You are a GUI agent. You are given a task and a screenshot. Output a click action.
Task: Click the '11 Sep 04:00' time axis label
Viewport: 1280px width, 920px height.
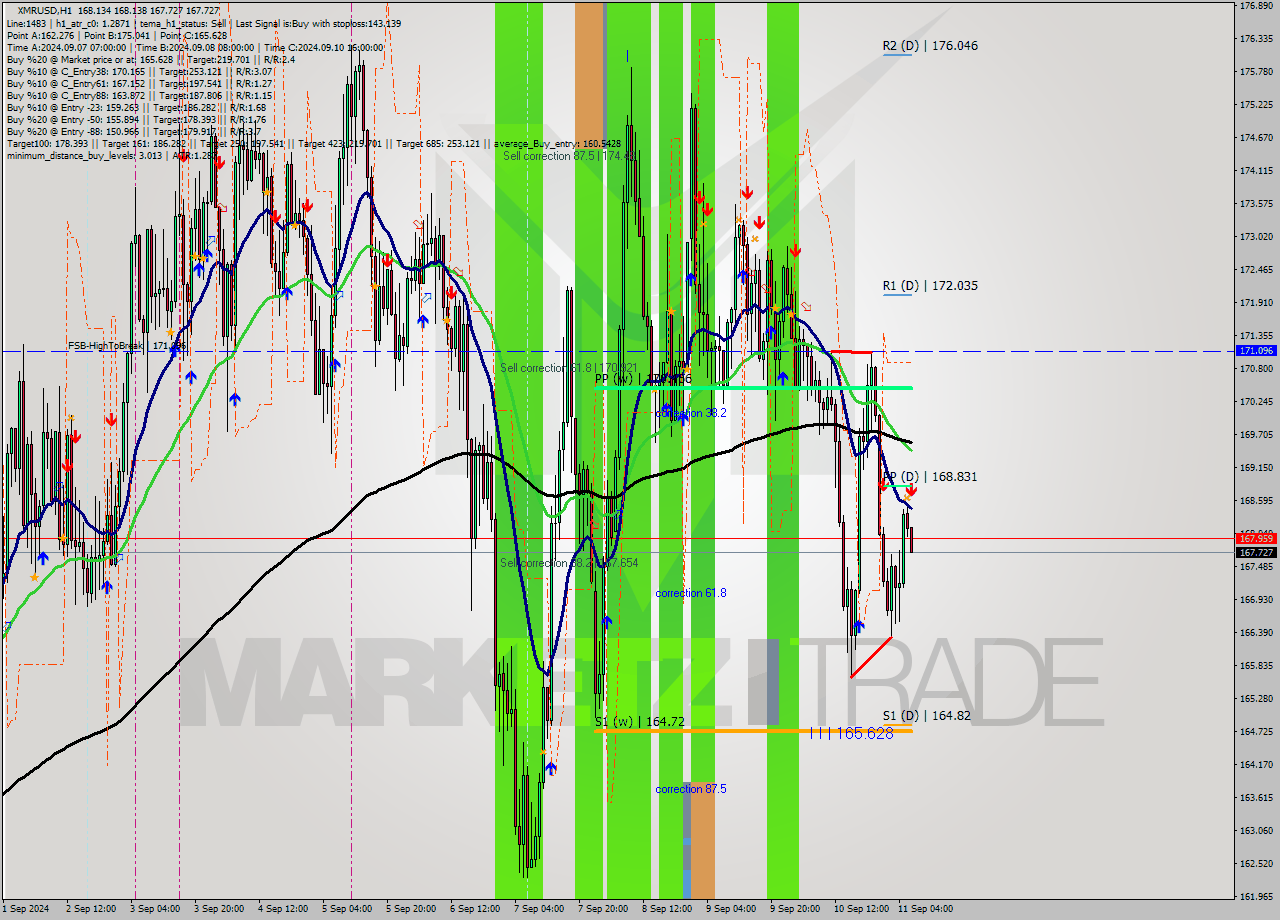pos(926,909)
